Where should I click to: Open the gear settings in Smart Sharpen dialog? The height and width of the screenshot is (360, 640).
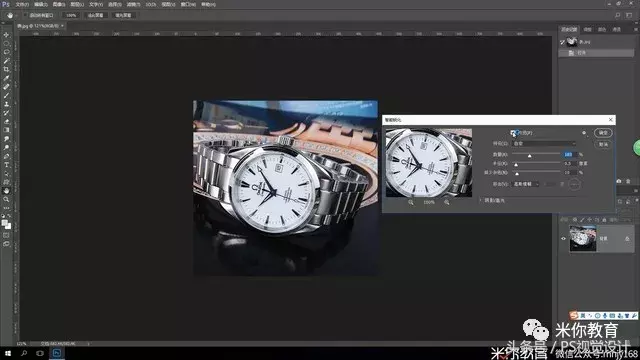[584, 133]
